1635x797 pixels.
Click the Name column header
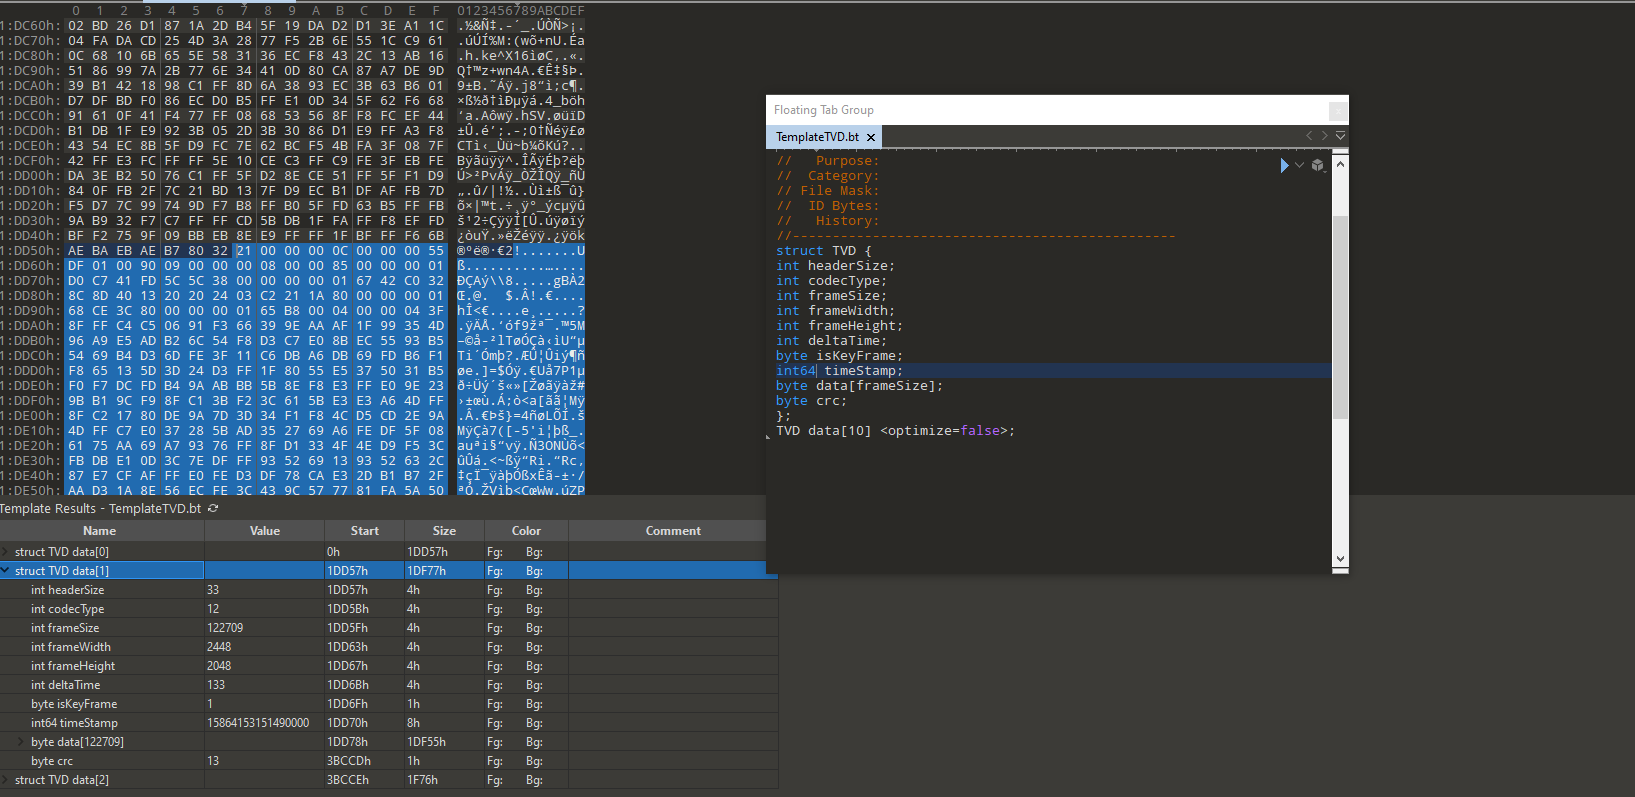100,531
